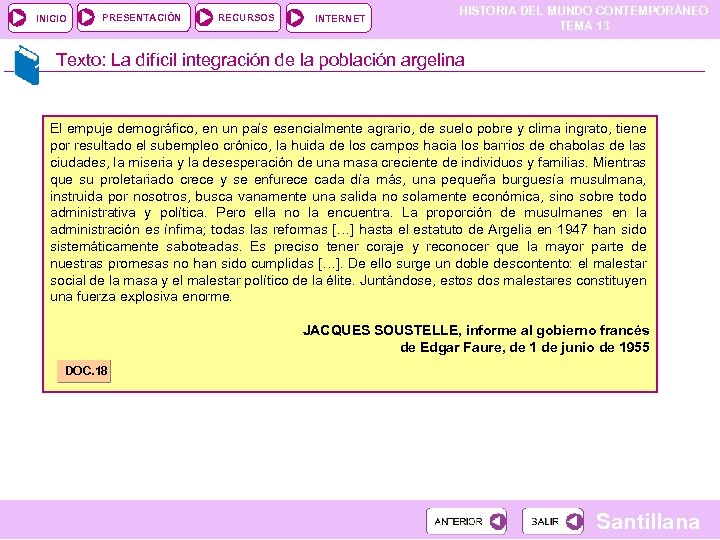Click the ANTERIOR button
Screen dimensions: 720x540
(x=467, y=521)
